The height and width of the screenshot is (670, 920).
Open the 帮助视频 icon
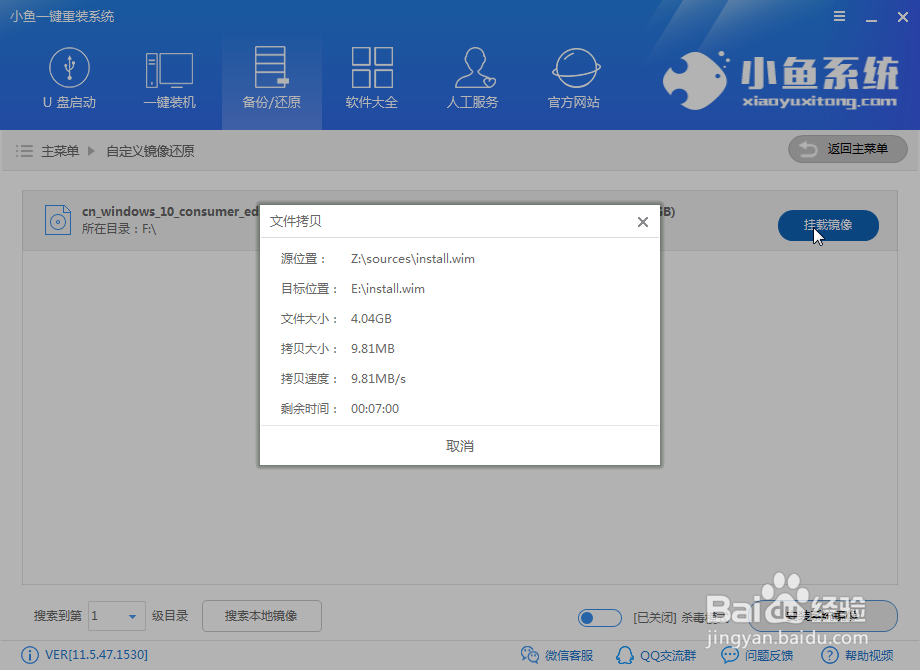pos(857,655)
